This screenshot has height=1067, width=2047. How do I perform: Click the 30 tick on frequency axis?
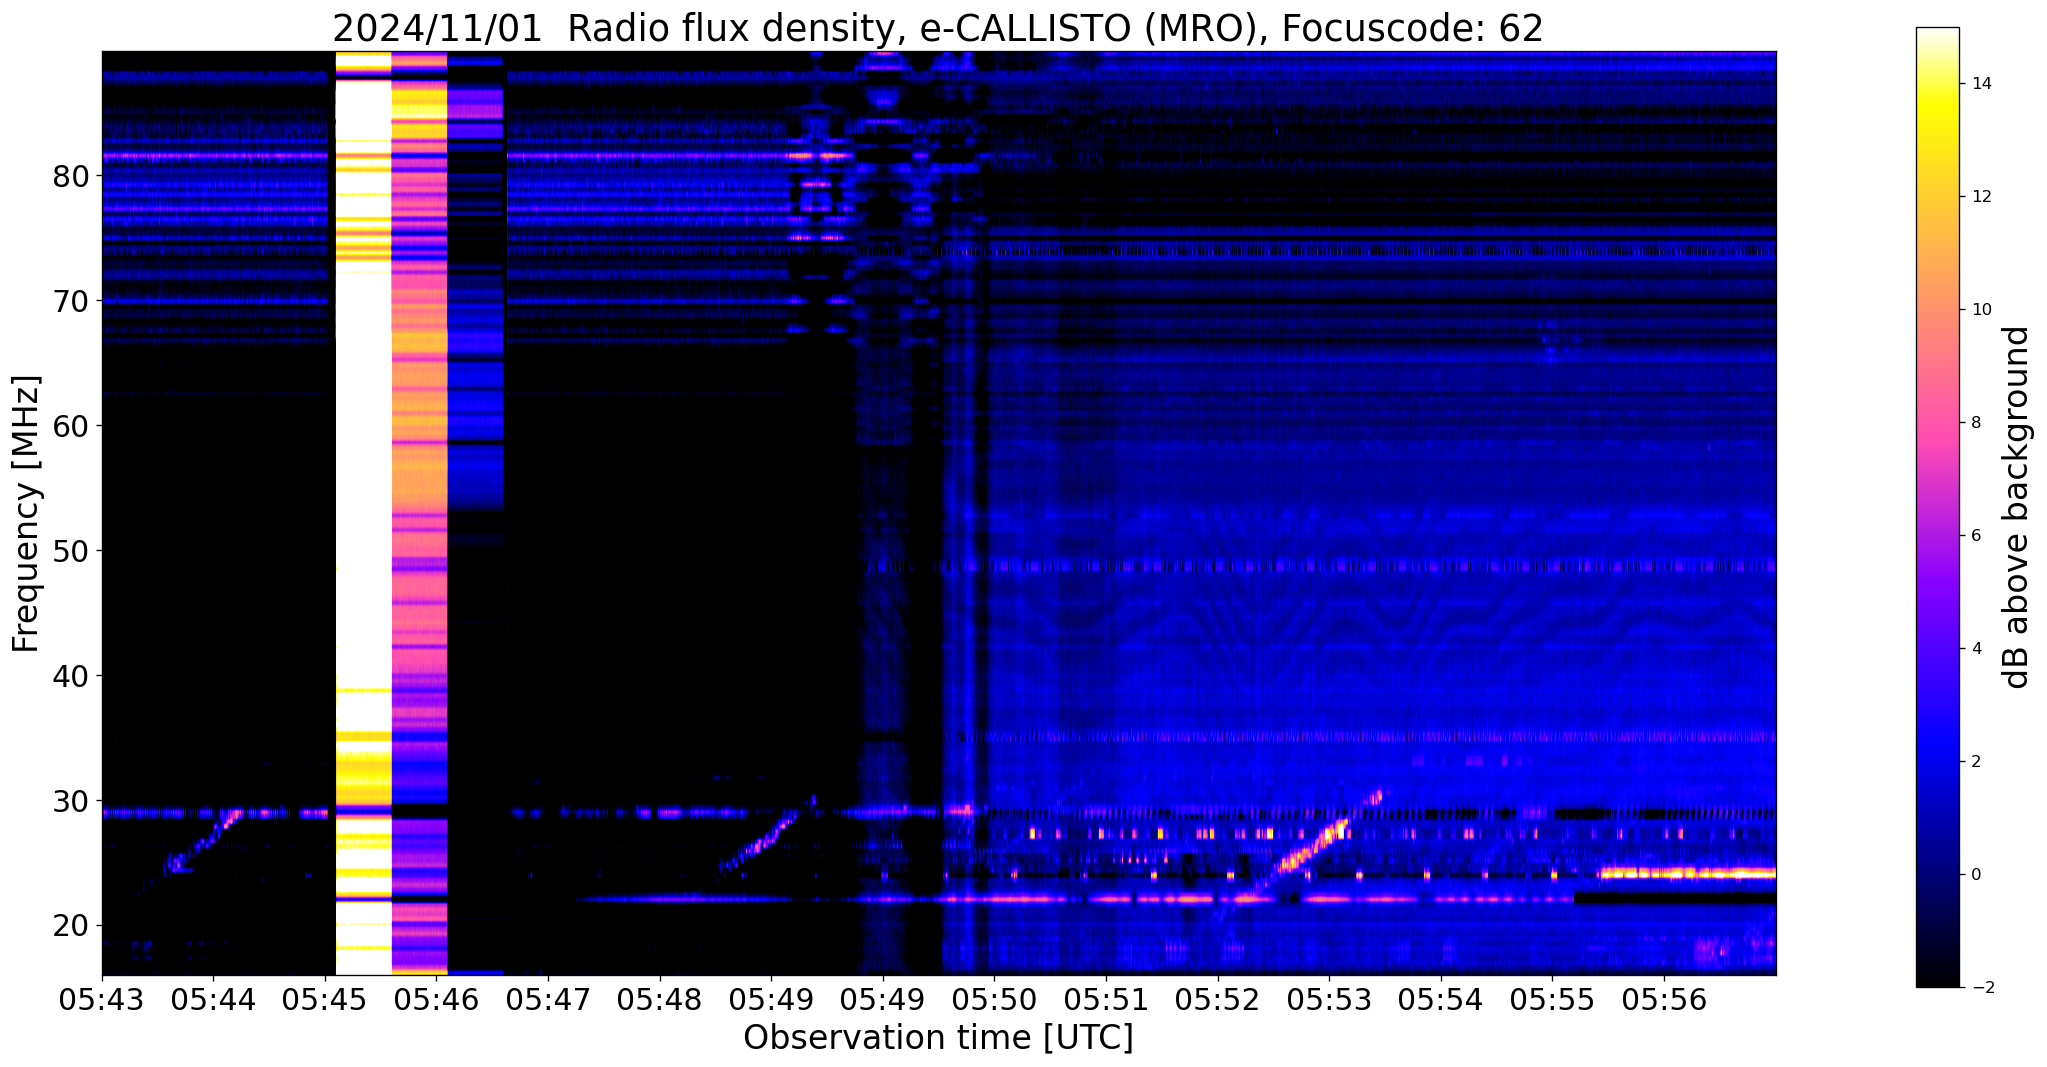pos(72,801)
